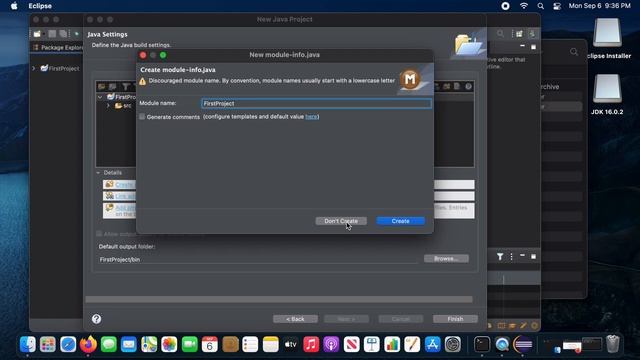Switch to Eclipse via its dock icon
This screenshot has height=360, width=640.
[x=522, y=344]
